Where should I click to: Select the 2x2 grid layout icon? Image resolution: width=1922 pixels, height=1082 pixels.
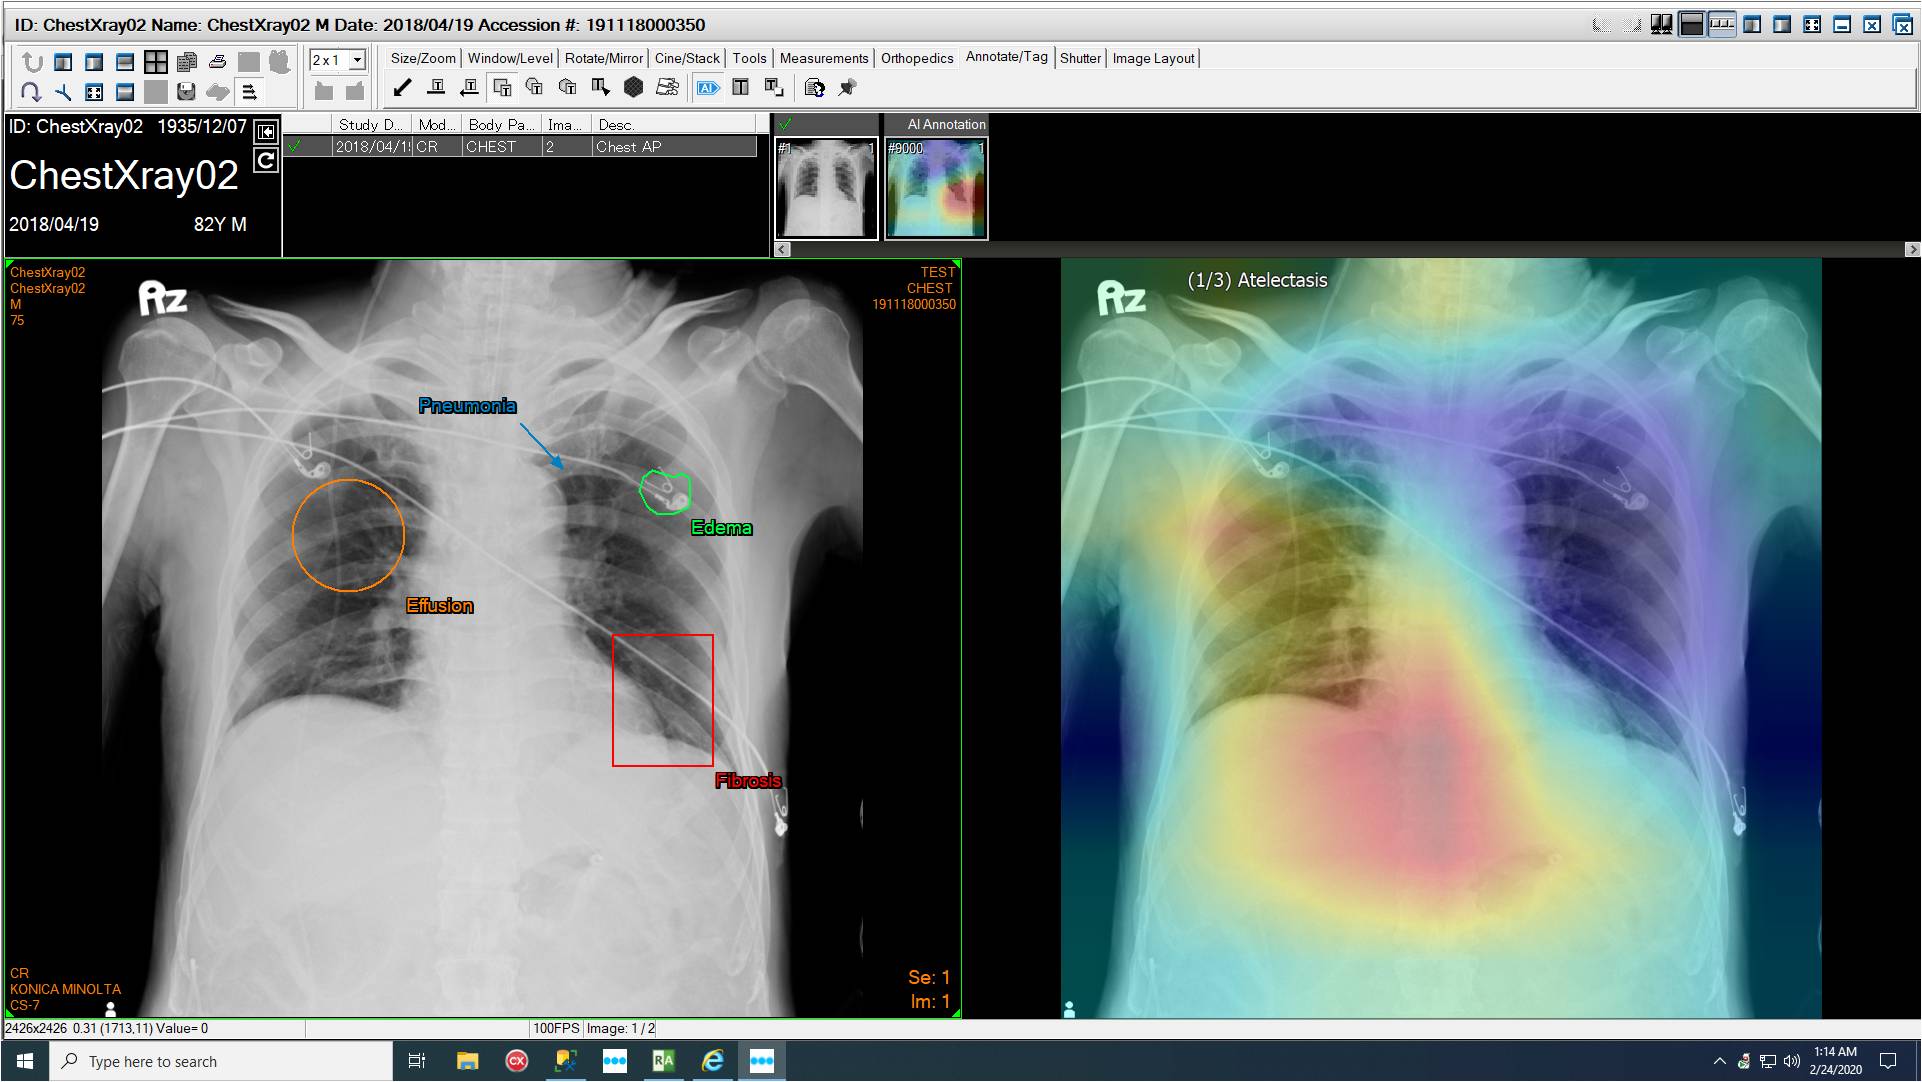[156, 62]
